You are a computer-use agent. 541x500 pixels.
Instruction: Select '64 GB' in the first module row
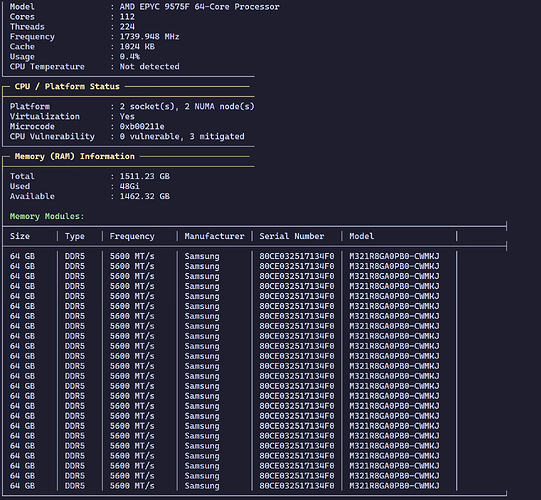point(22,256)
